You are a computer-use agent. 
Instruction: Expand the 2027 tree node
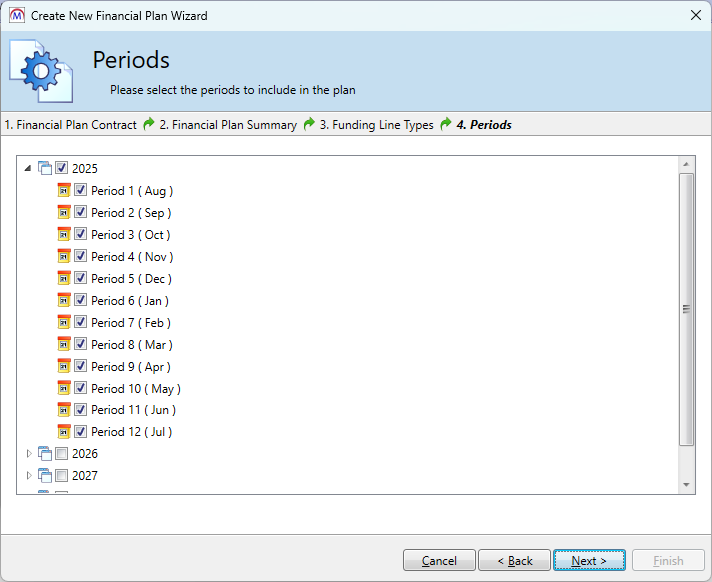click(x=28, y=476)
